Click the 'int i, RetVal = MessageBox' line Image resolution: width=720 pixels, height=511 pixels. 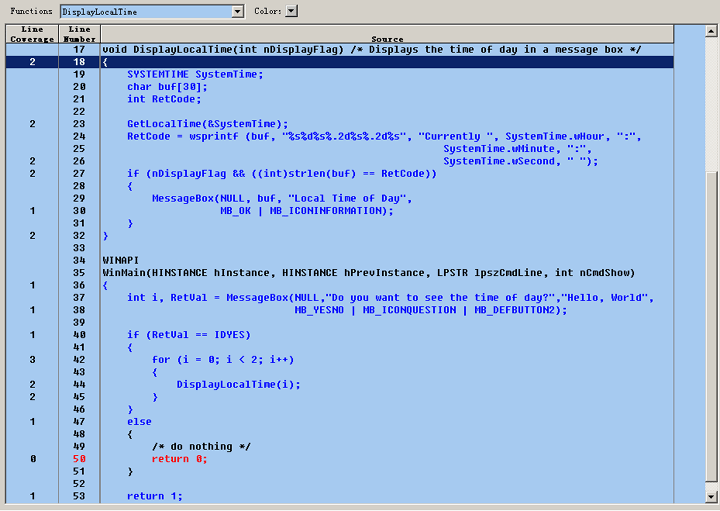point(390,298)
